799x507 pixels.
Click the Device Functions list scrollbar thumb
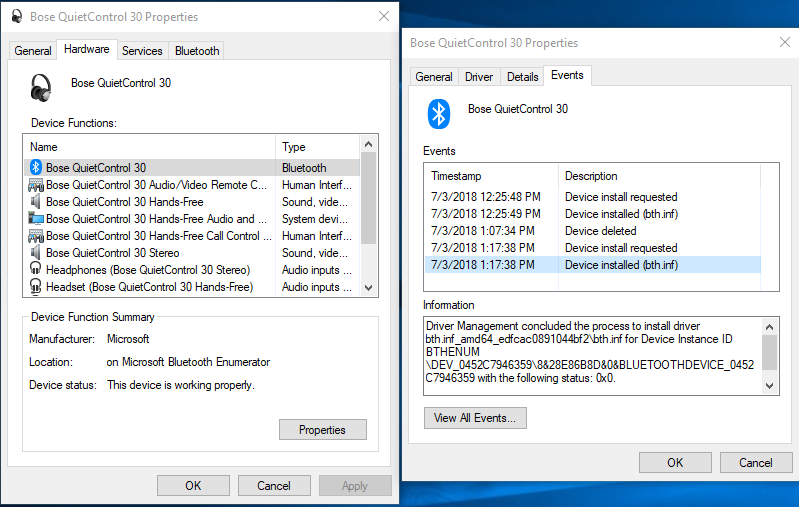[369, 199]
